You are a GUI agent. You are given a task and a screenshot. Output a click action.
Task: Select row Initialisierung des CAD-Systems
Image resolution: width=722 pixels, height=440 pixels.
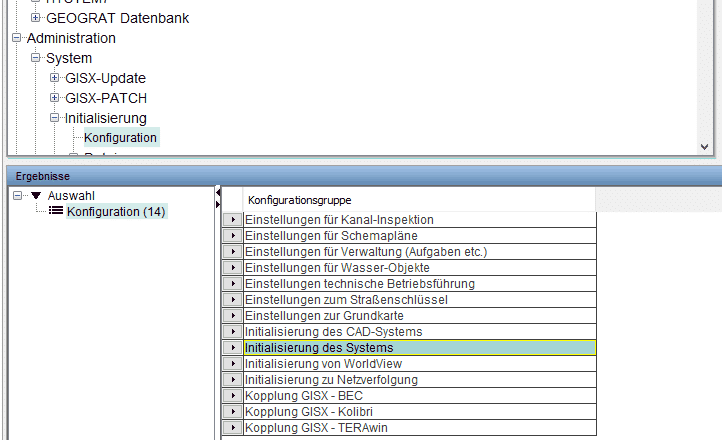click(x=419, y=331)
